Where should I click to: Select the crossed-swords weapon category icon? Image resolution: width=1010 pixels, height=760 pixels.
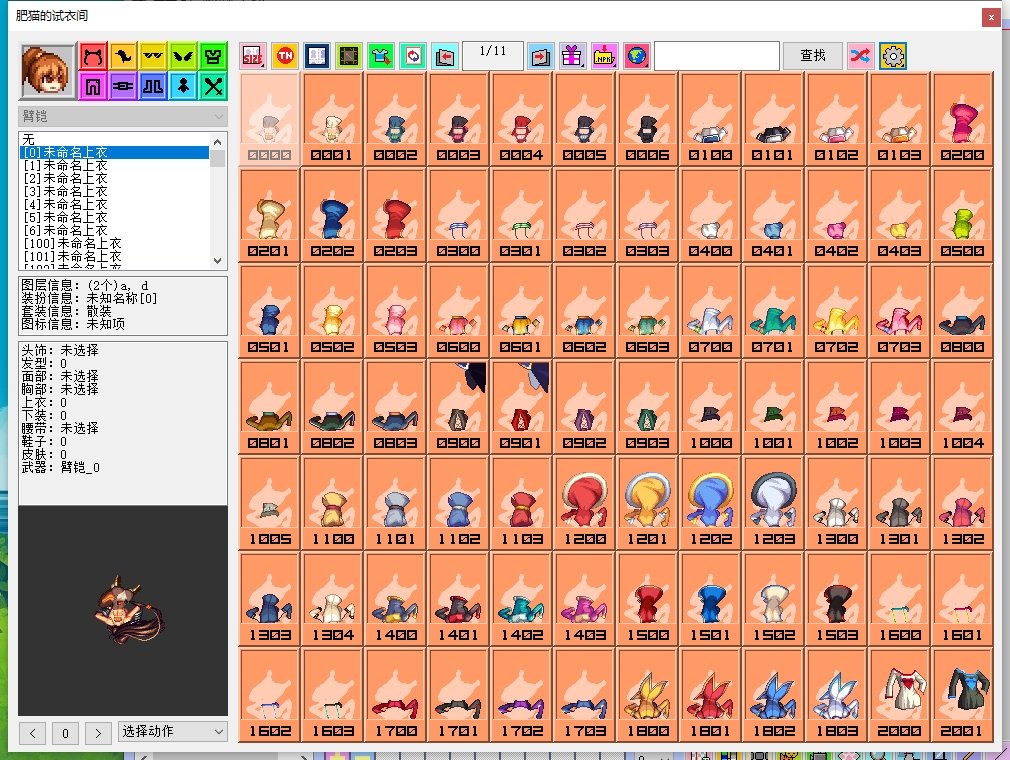(x=213, y=86)
